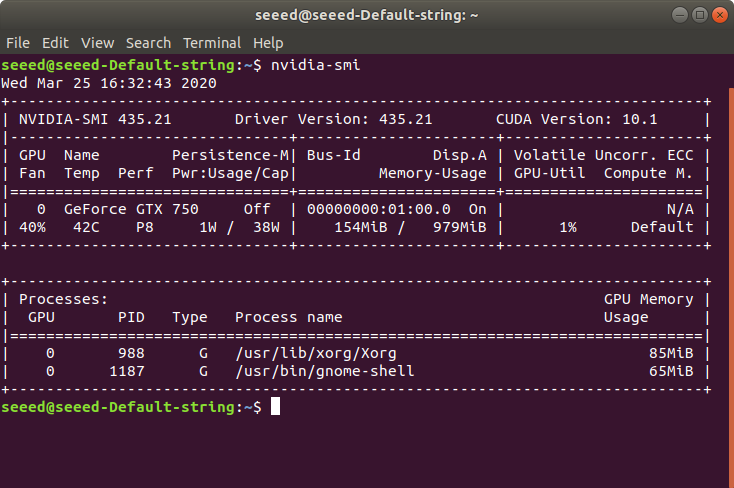Click the 'GPU-Util' header
The image size is (734, 488).
click(x=550, y=174)
